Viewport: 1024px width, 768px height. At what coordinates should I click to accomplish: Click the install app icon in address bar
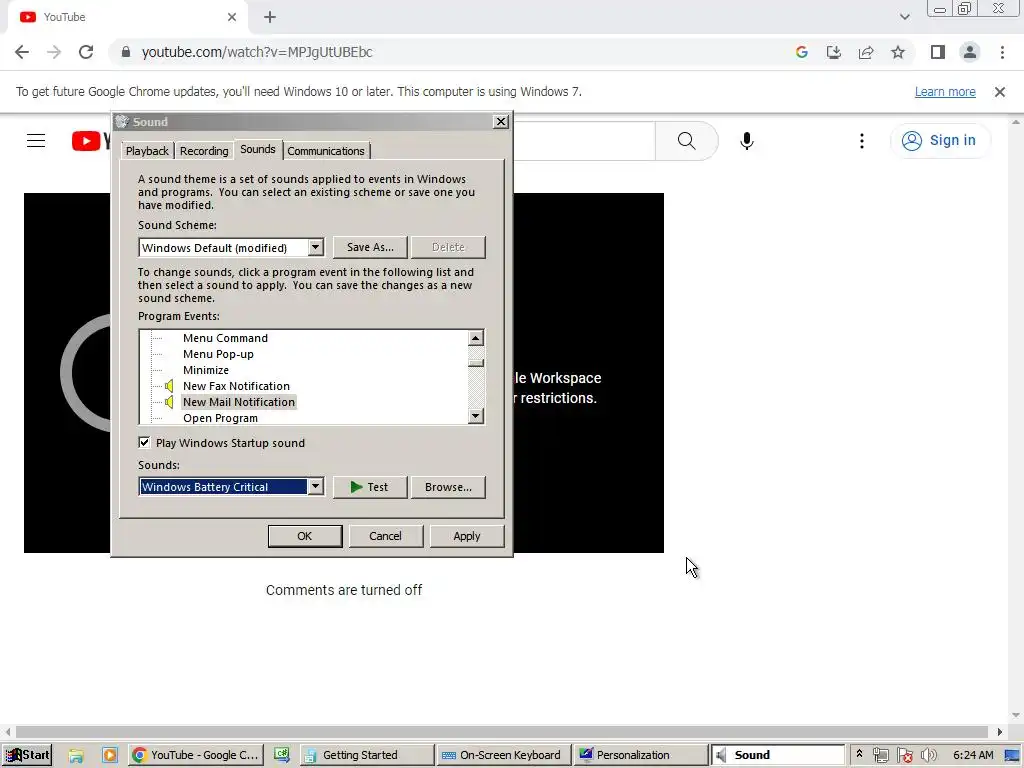834,52
